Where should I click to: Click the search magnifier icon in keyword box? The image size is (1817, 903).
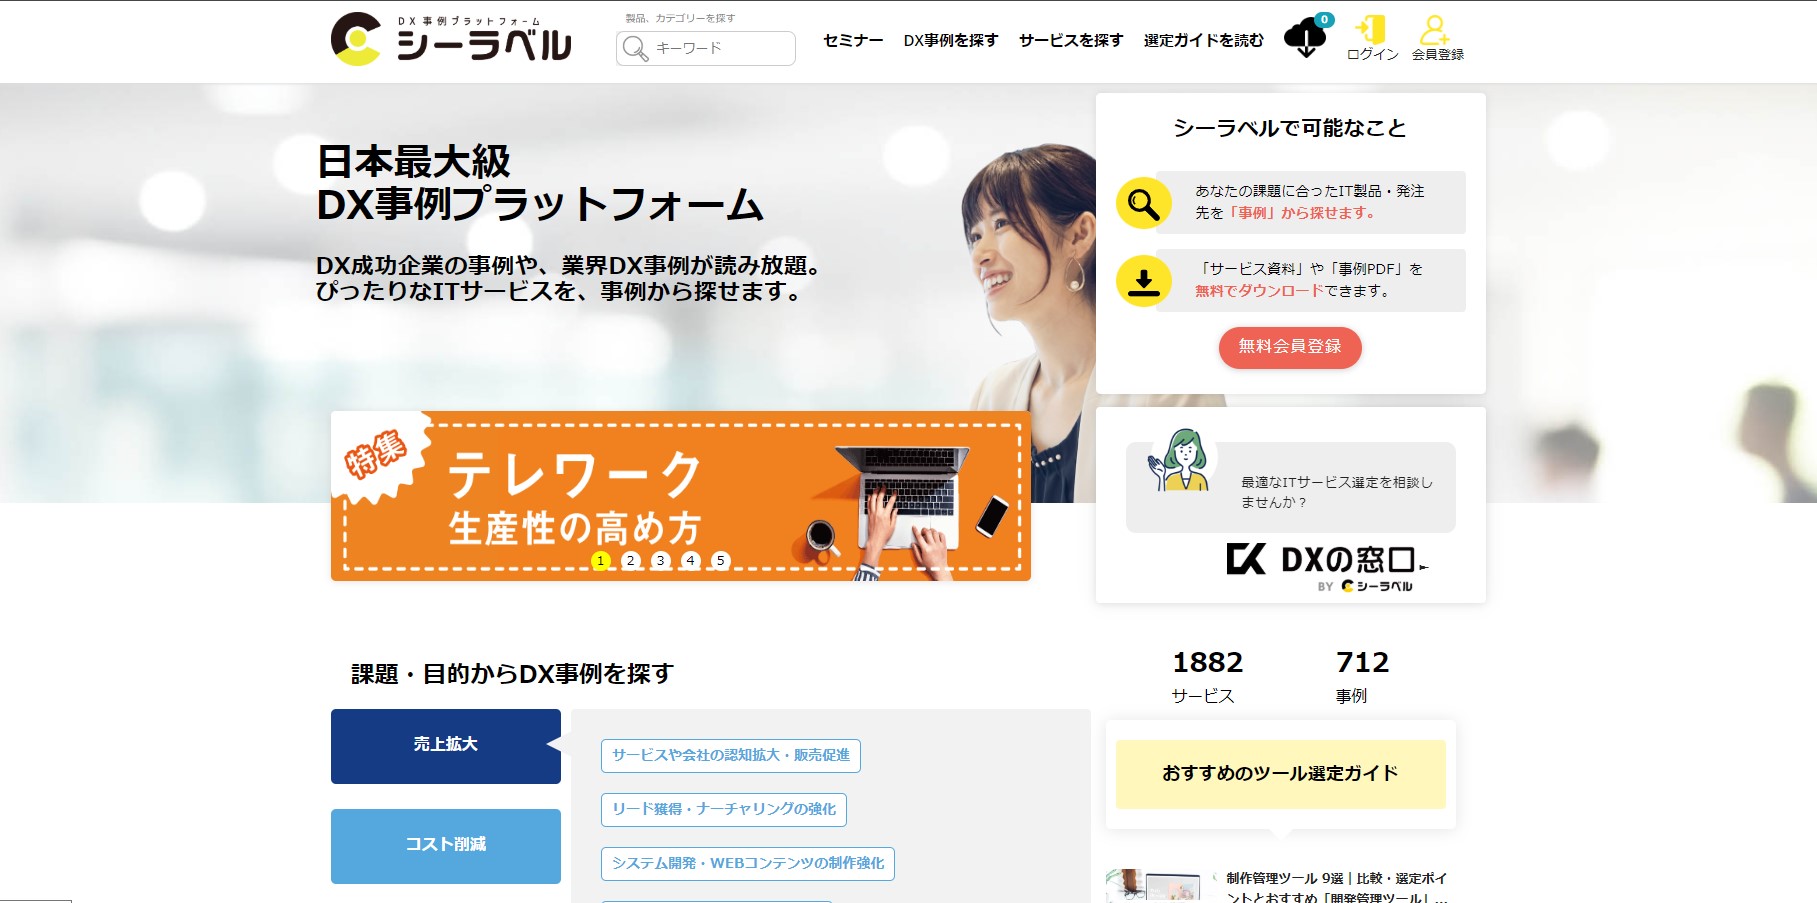click(635, 48)
